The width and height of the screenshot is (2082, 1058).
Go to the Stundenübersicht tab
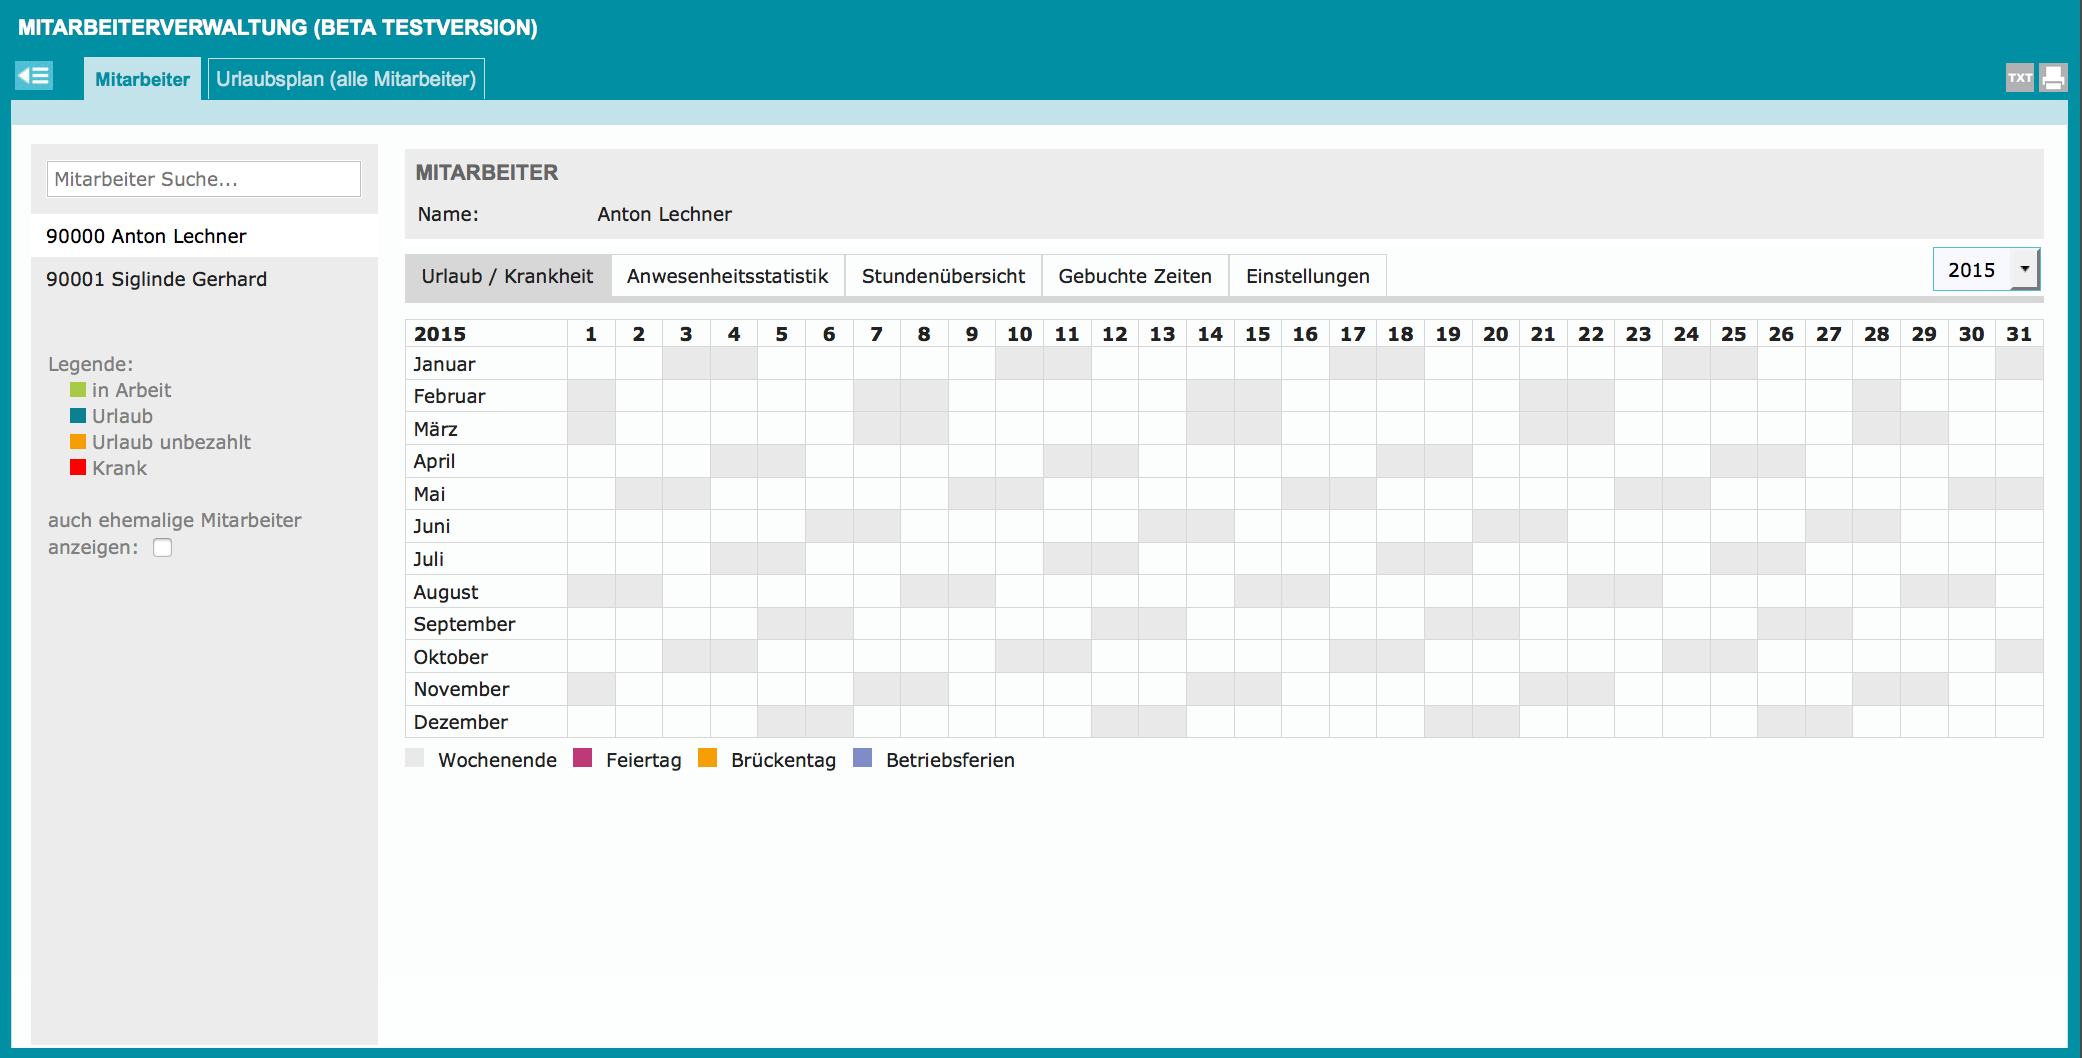942,276
